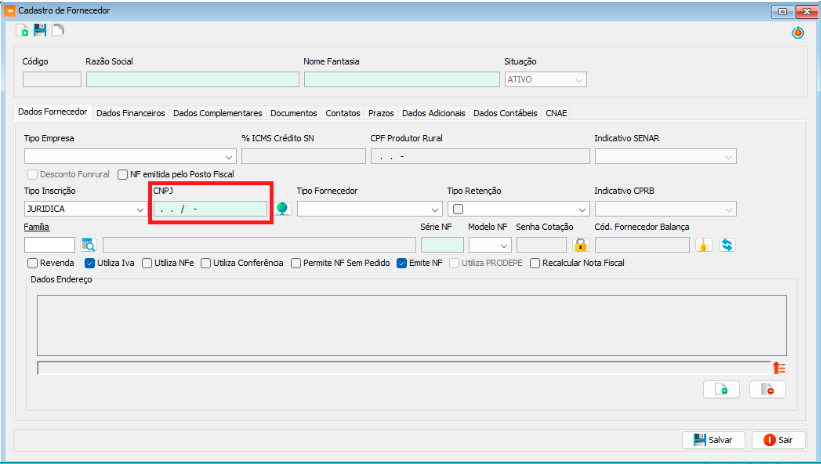821x464 pixels.
Task: Switch to Dados Contábeis tab
Action: [x=505, y=113]
